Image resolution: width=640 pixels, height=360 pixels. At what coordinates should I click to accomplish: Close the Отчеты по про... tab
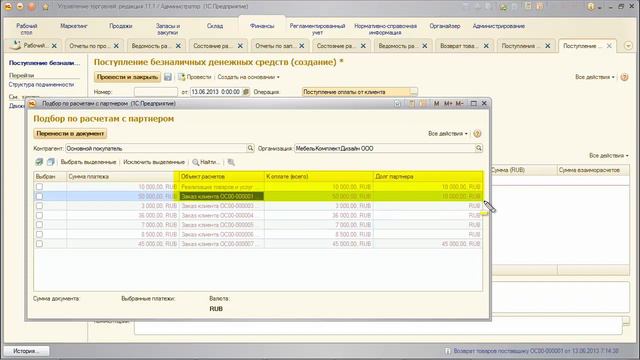pos(116,46)
